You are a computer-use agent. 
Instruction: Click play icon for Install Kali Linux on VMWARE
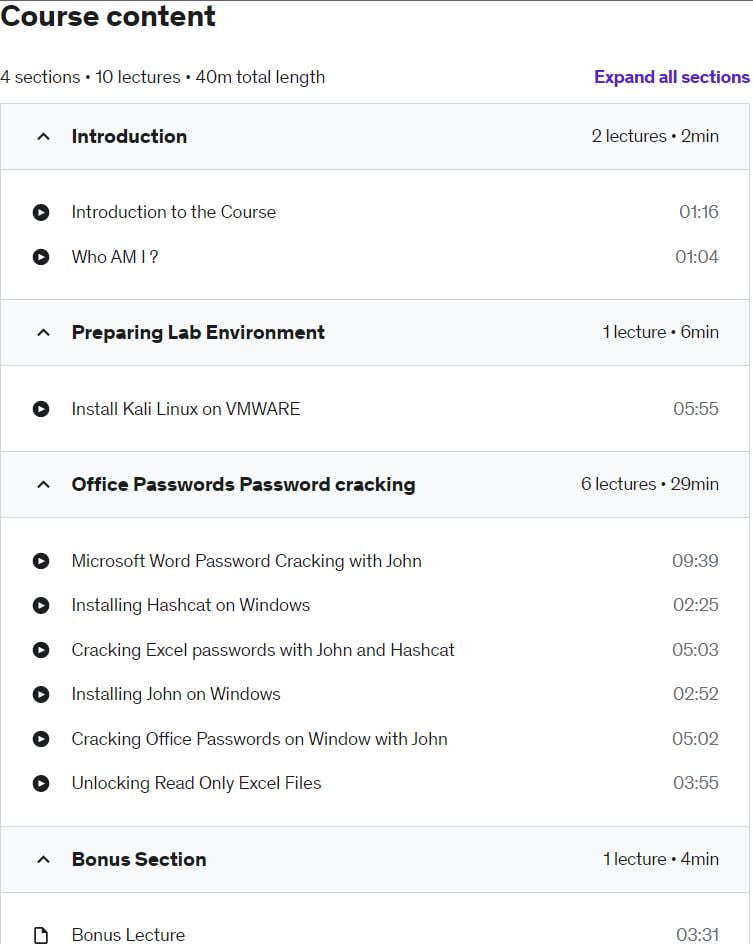click(41, 409)
